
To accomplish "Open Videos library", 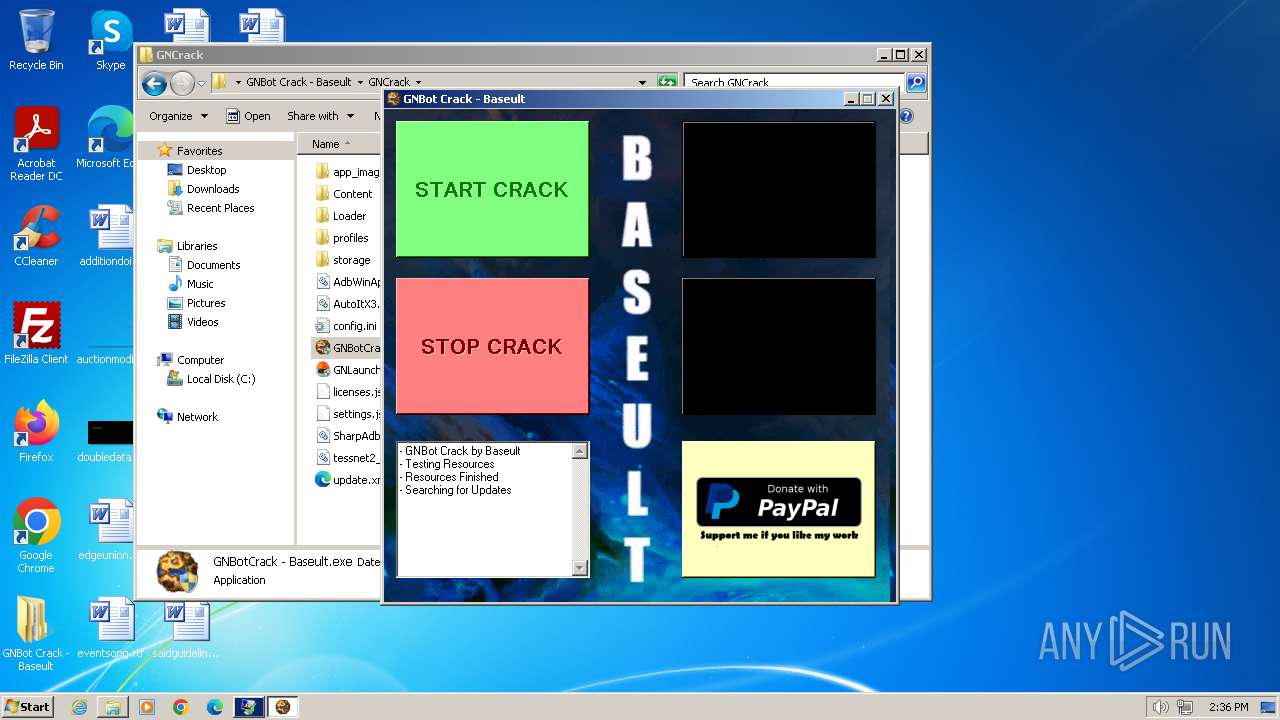I will [x=202, y=322].
